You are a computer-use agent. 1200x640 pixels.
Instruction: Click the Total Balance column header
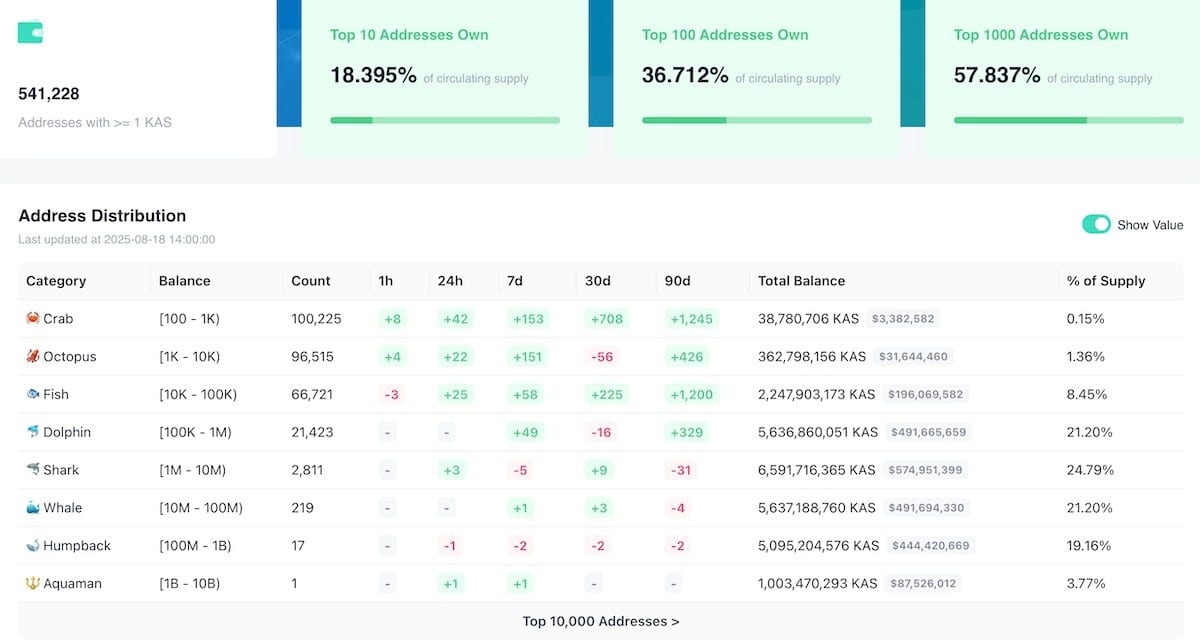pos(802,281)
